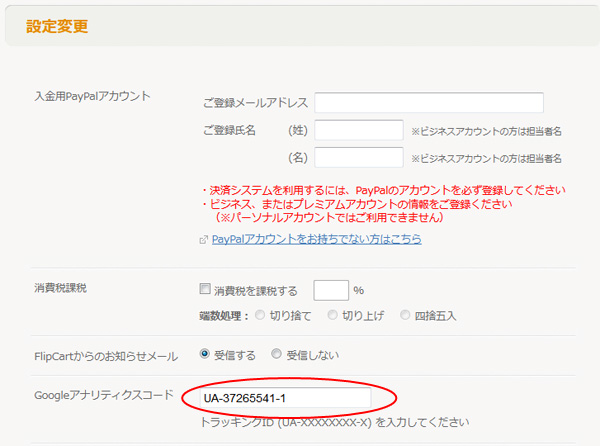The width and height of the screenshot is (600, 446).
Task: Click the Googleアナリティクスコード label
Action: coord(104,395)
